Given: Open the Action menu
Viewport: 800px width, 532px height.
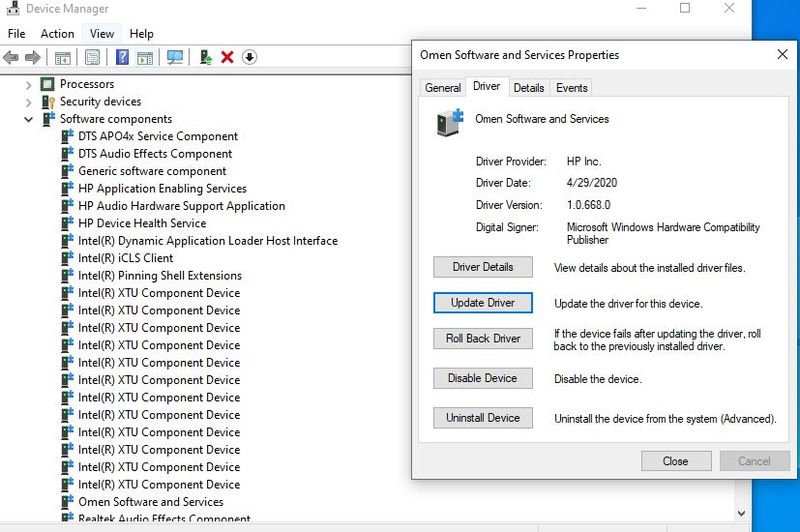Looking at the screenshot, I should point(57,33).
